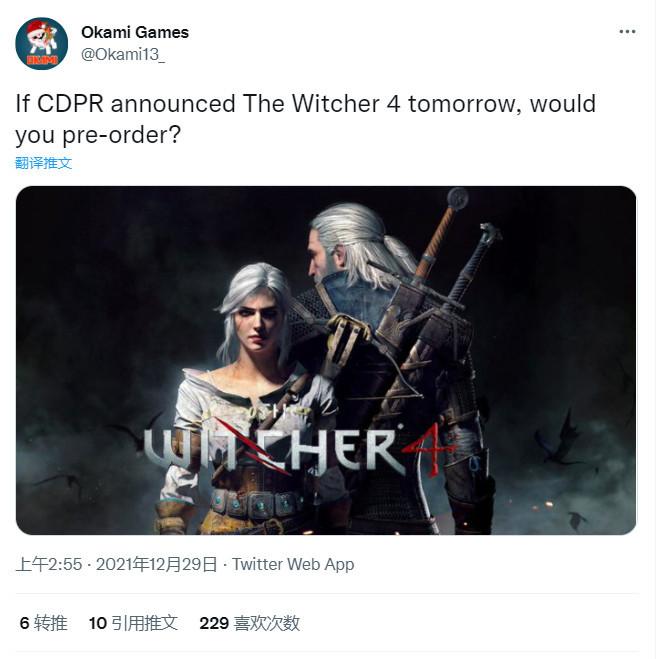The image size is (657, 659).
Task: Open the Witcher 4 attached image
Action: [x=326, y=360]
